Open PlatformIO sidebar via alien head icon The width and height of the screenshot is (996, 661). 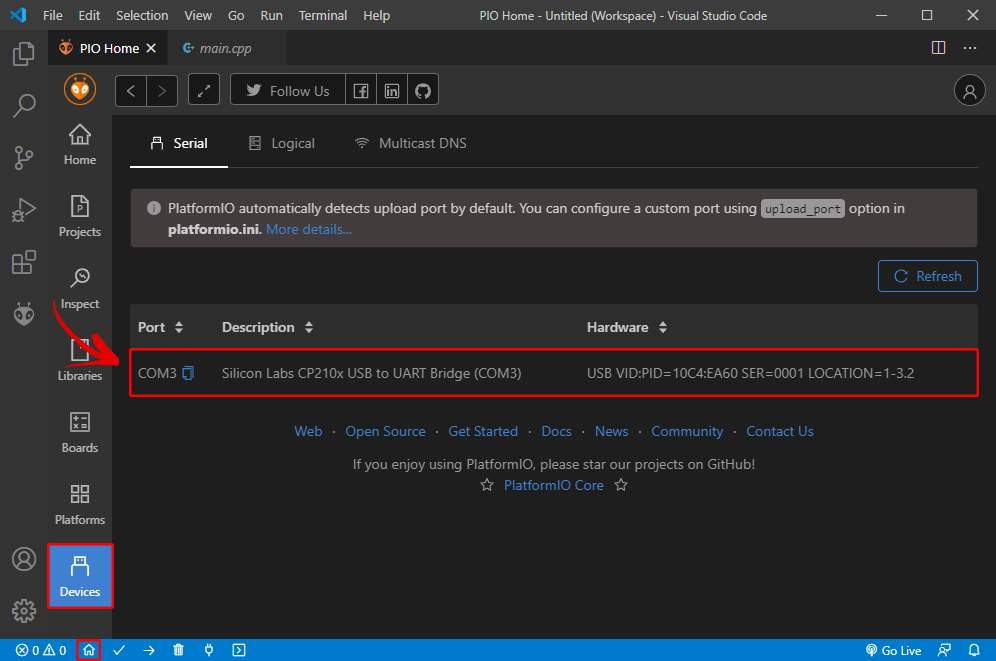(23, 313)
